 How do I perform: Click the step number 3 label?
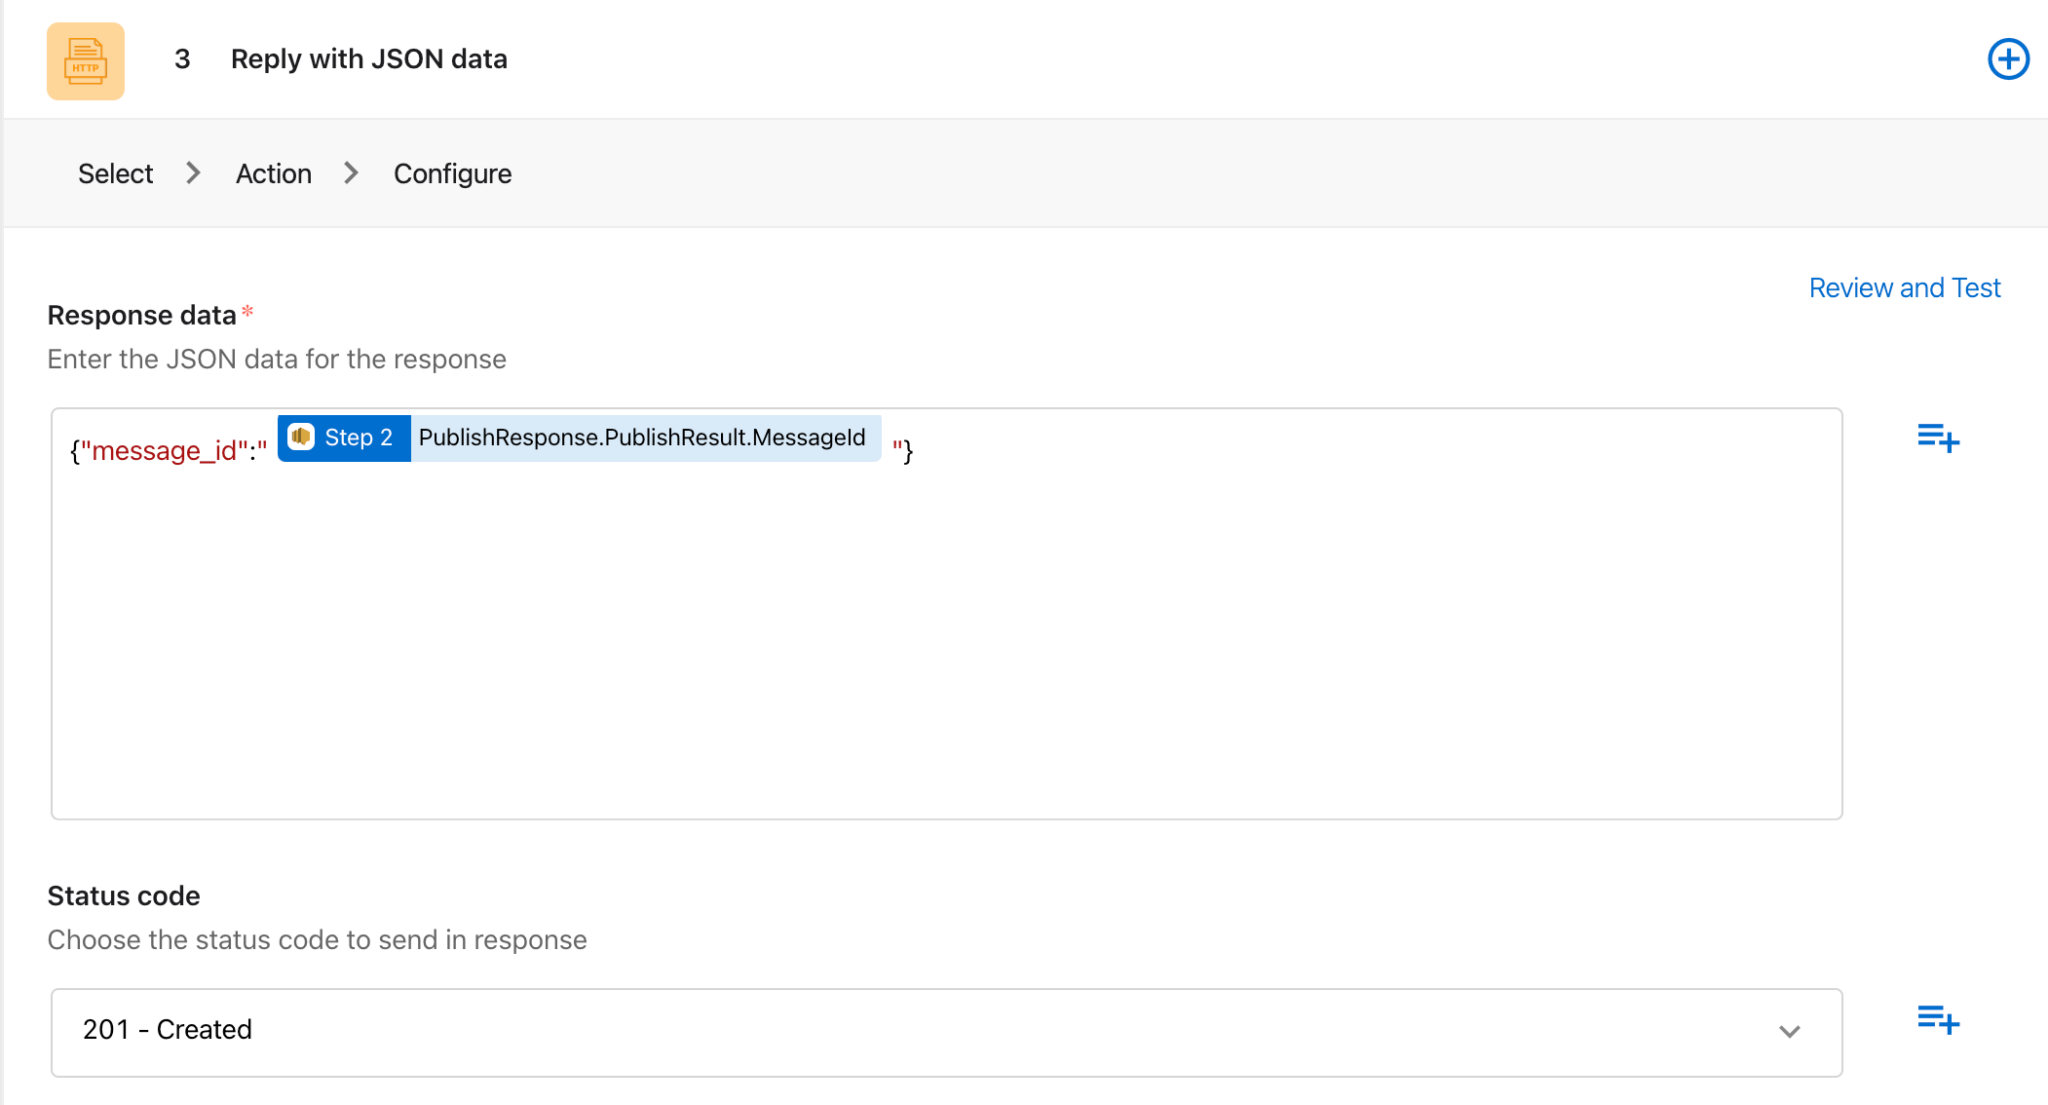182,59
